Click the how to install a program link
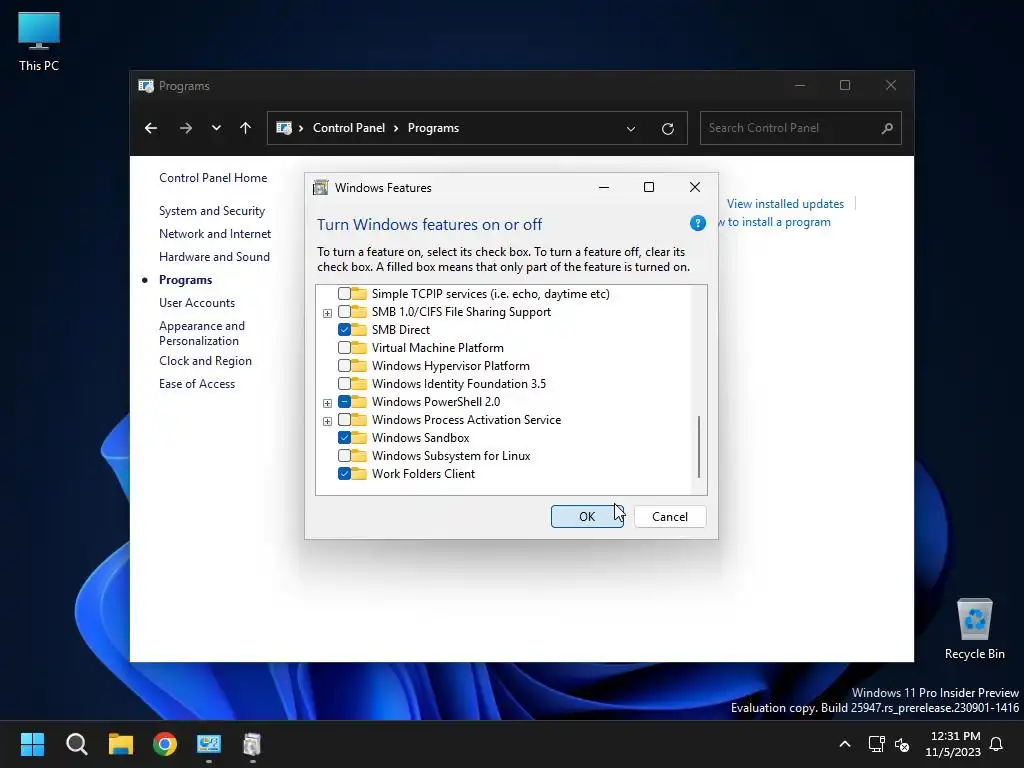 point(775,222)
